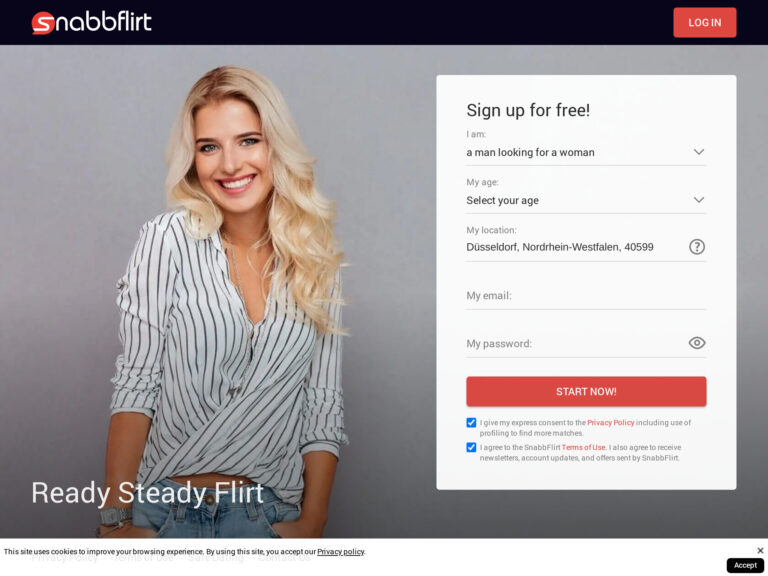
Task: Accept cookies with the Accept button
Action: [745, 565]
